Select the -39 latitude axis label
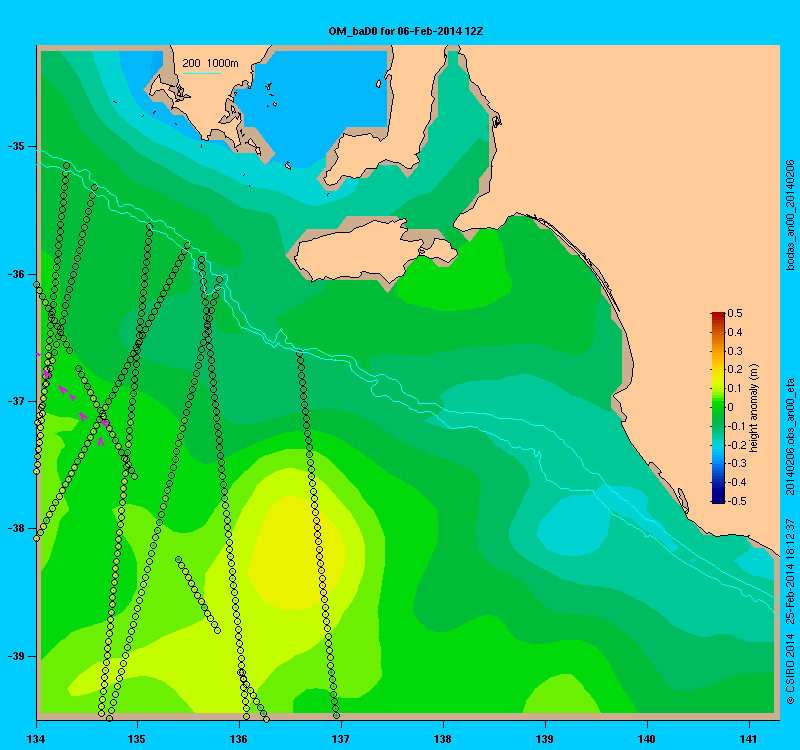This screenshot has height=750, width=800. [x=16, y=656]
